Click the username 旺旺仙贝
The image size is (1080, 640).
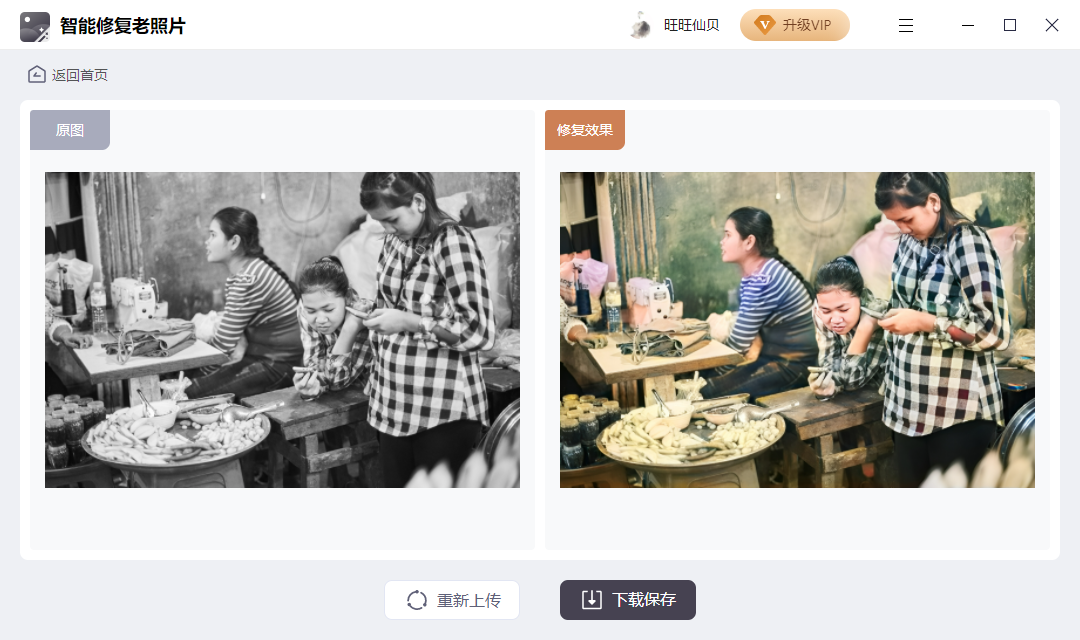(692, 26)
